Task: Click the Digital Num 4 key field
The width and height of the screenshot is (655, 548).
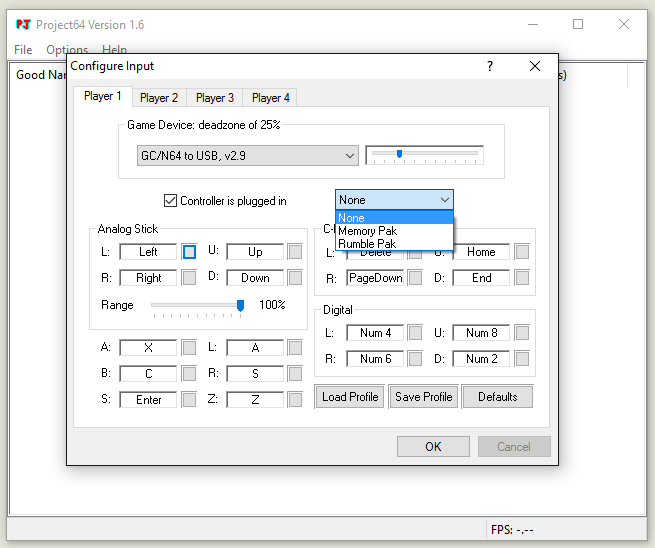Action: click(x=375, y=333)
